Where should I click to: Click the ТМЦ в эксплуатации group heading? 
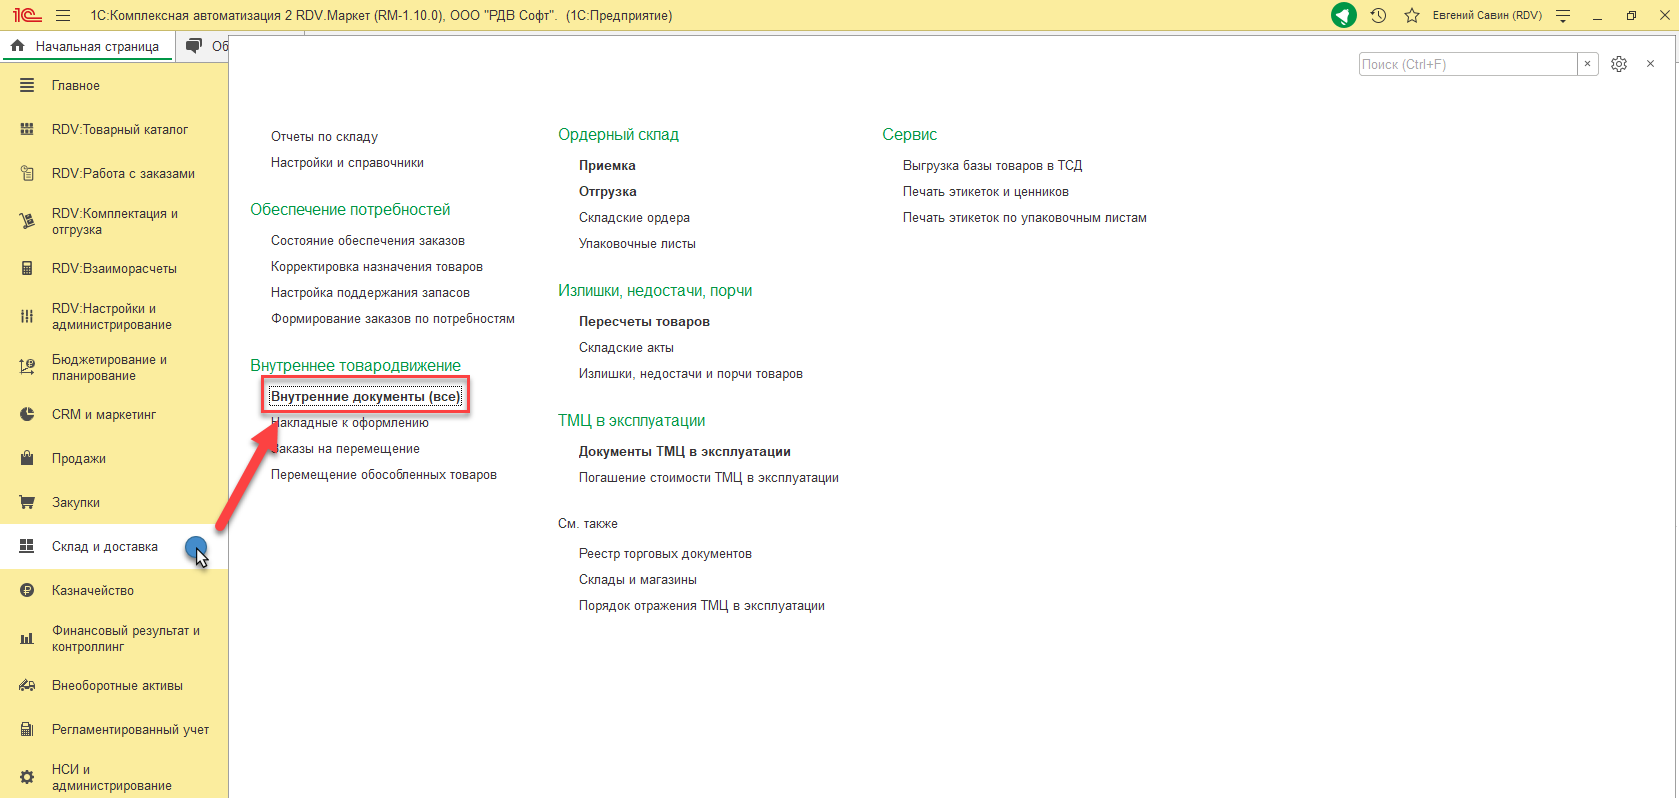coord(632,421)
